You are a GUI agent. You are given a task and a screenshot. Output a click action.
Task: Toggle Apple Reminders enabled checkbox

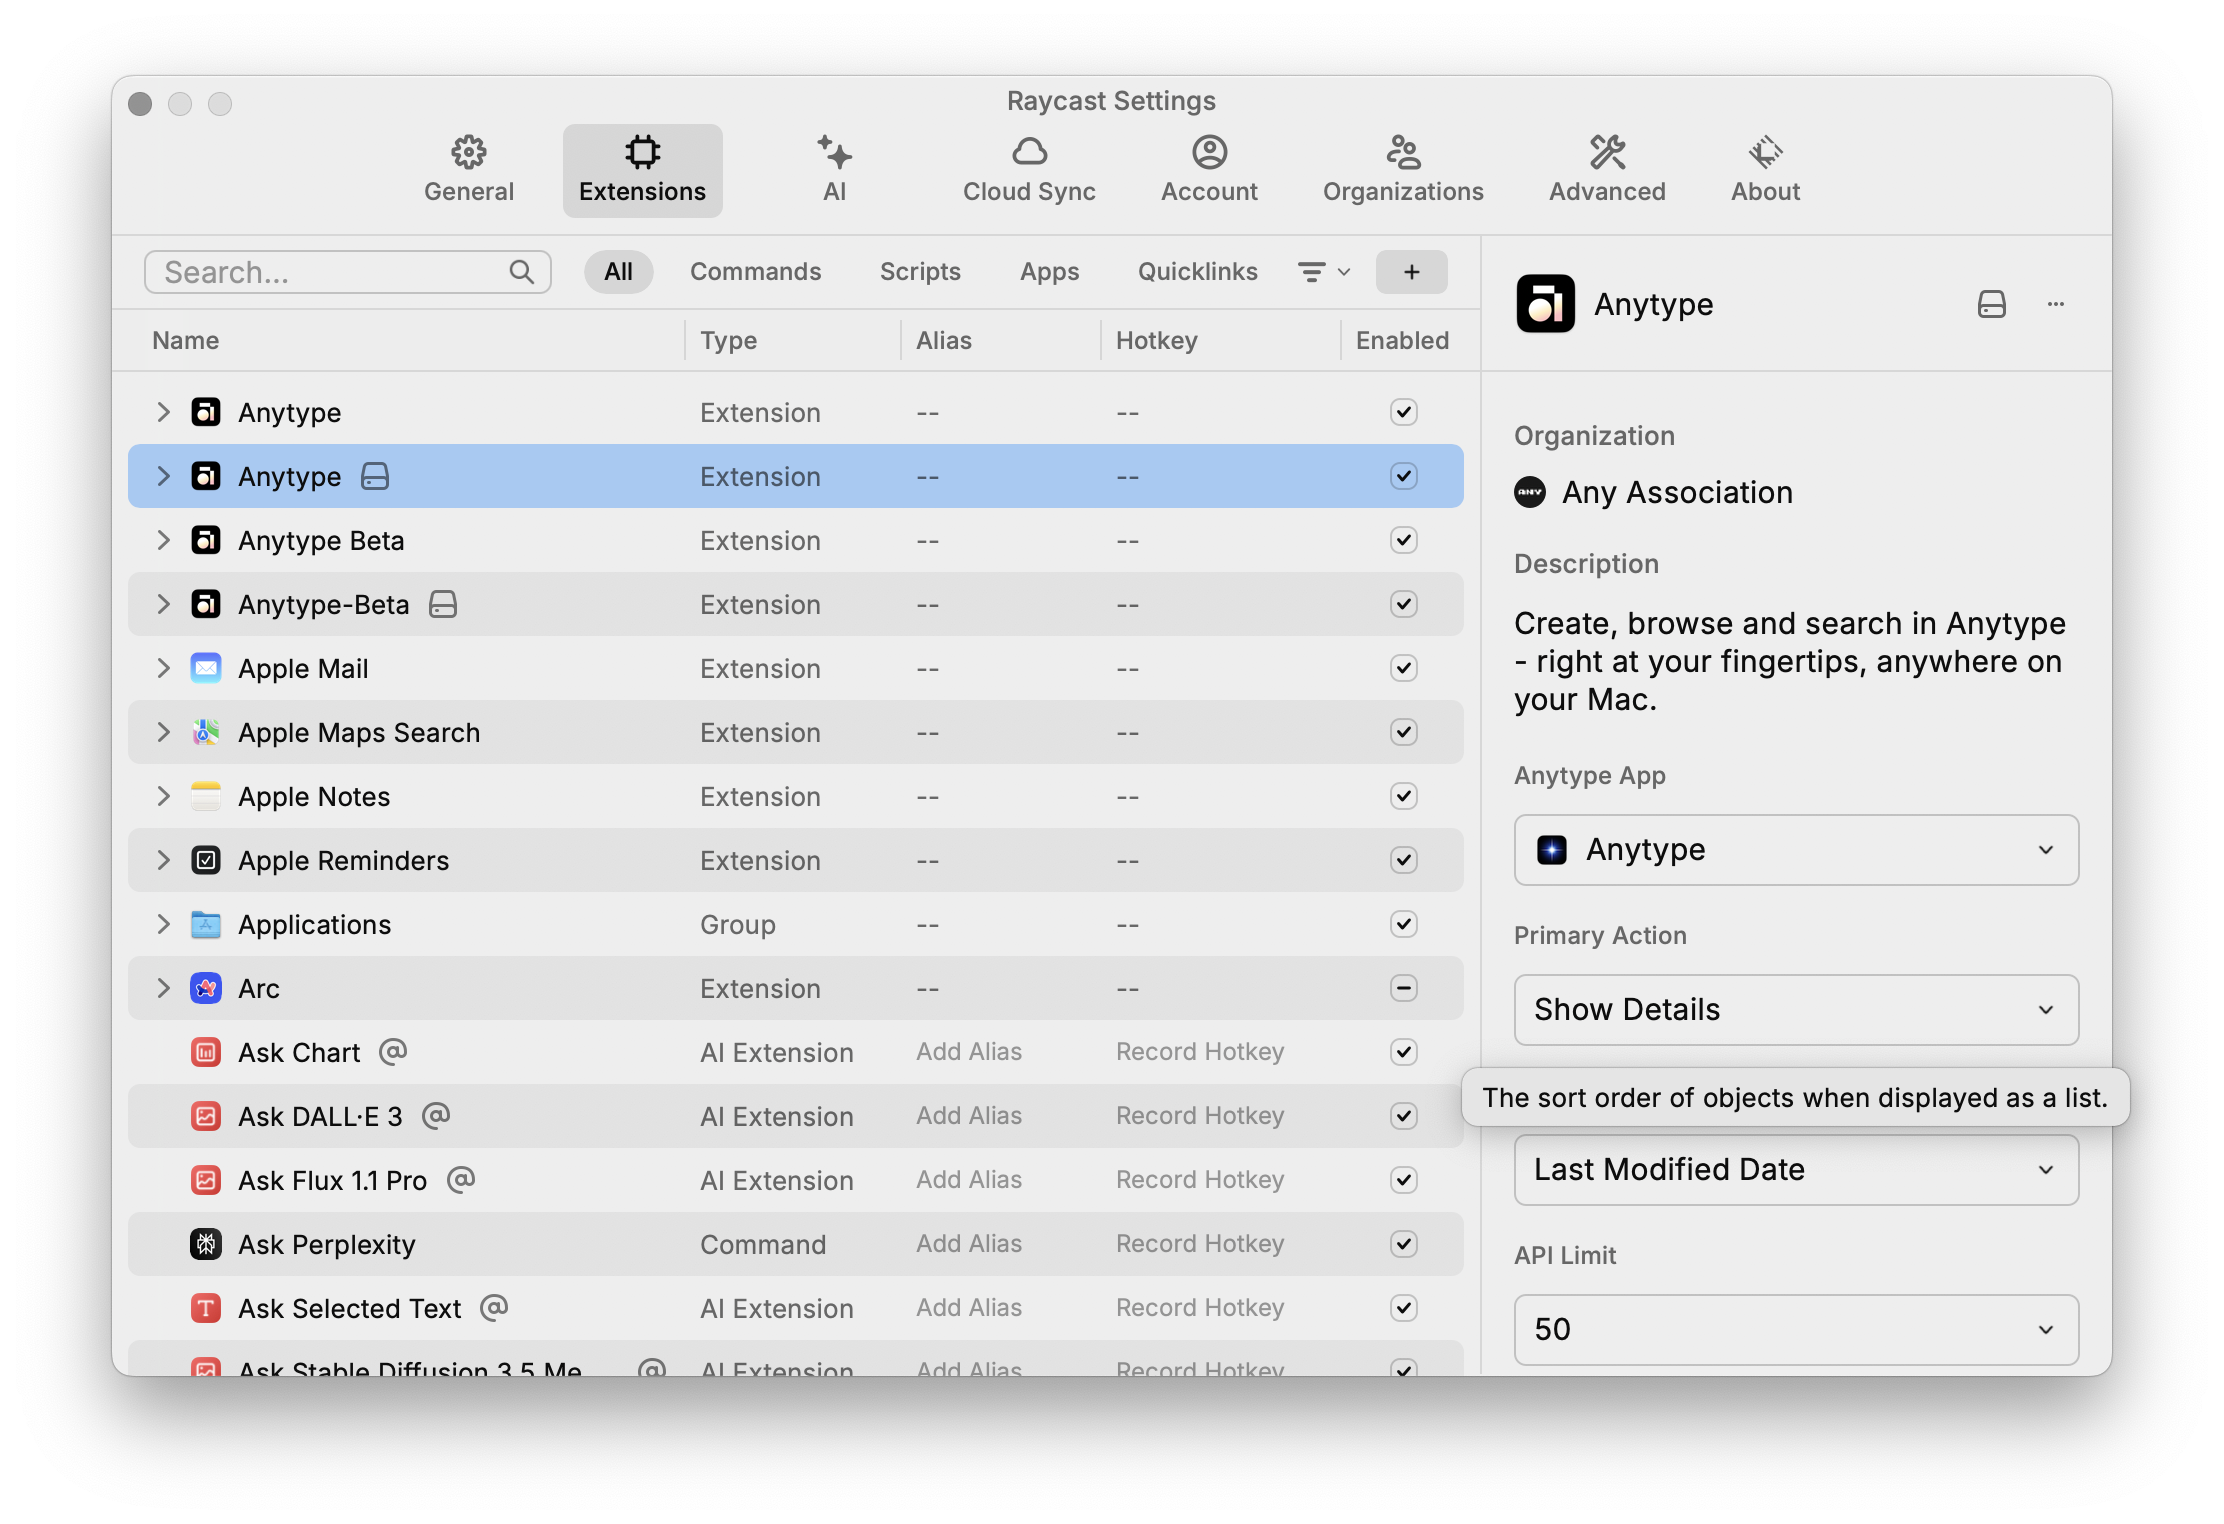coord(1403,860)
